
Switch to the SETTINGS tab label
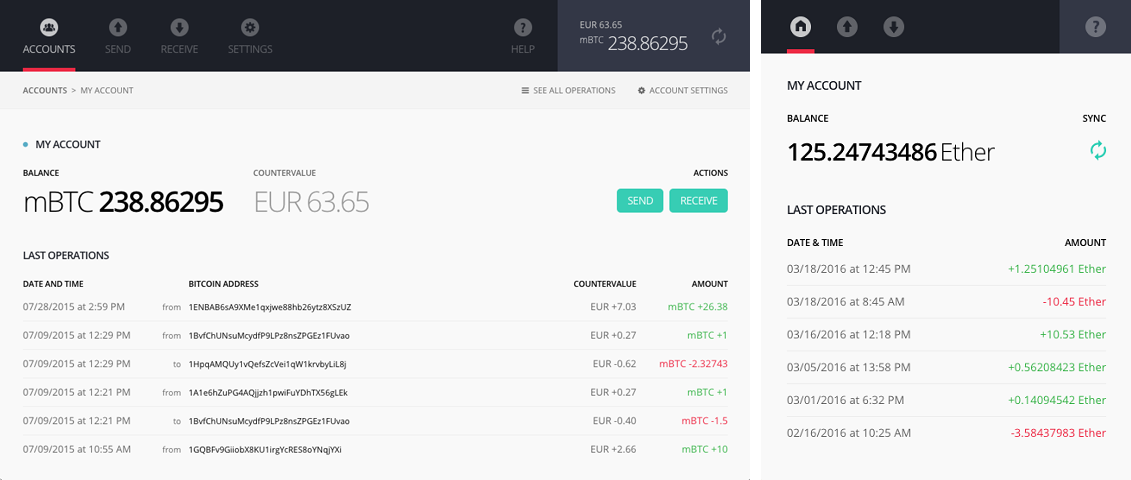pos(250,50)
